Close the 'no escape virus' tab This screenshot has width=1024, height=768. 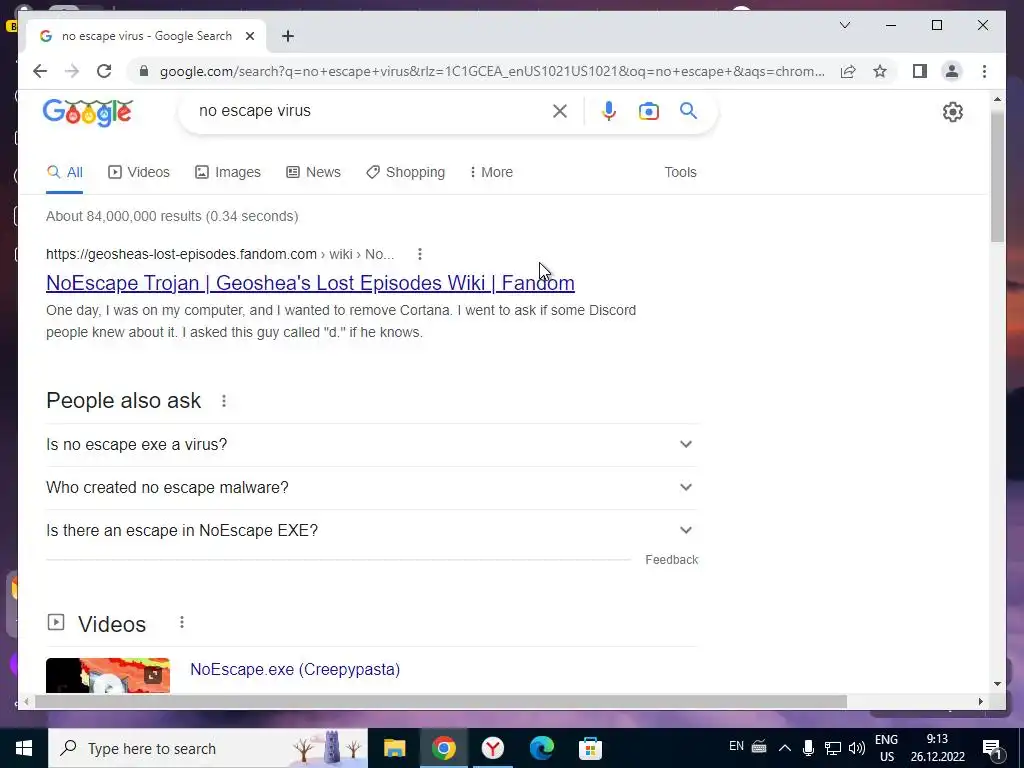[x=249, y=36]
